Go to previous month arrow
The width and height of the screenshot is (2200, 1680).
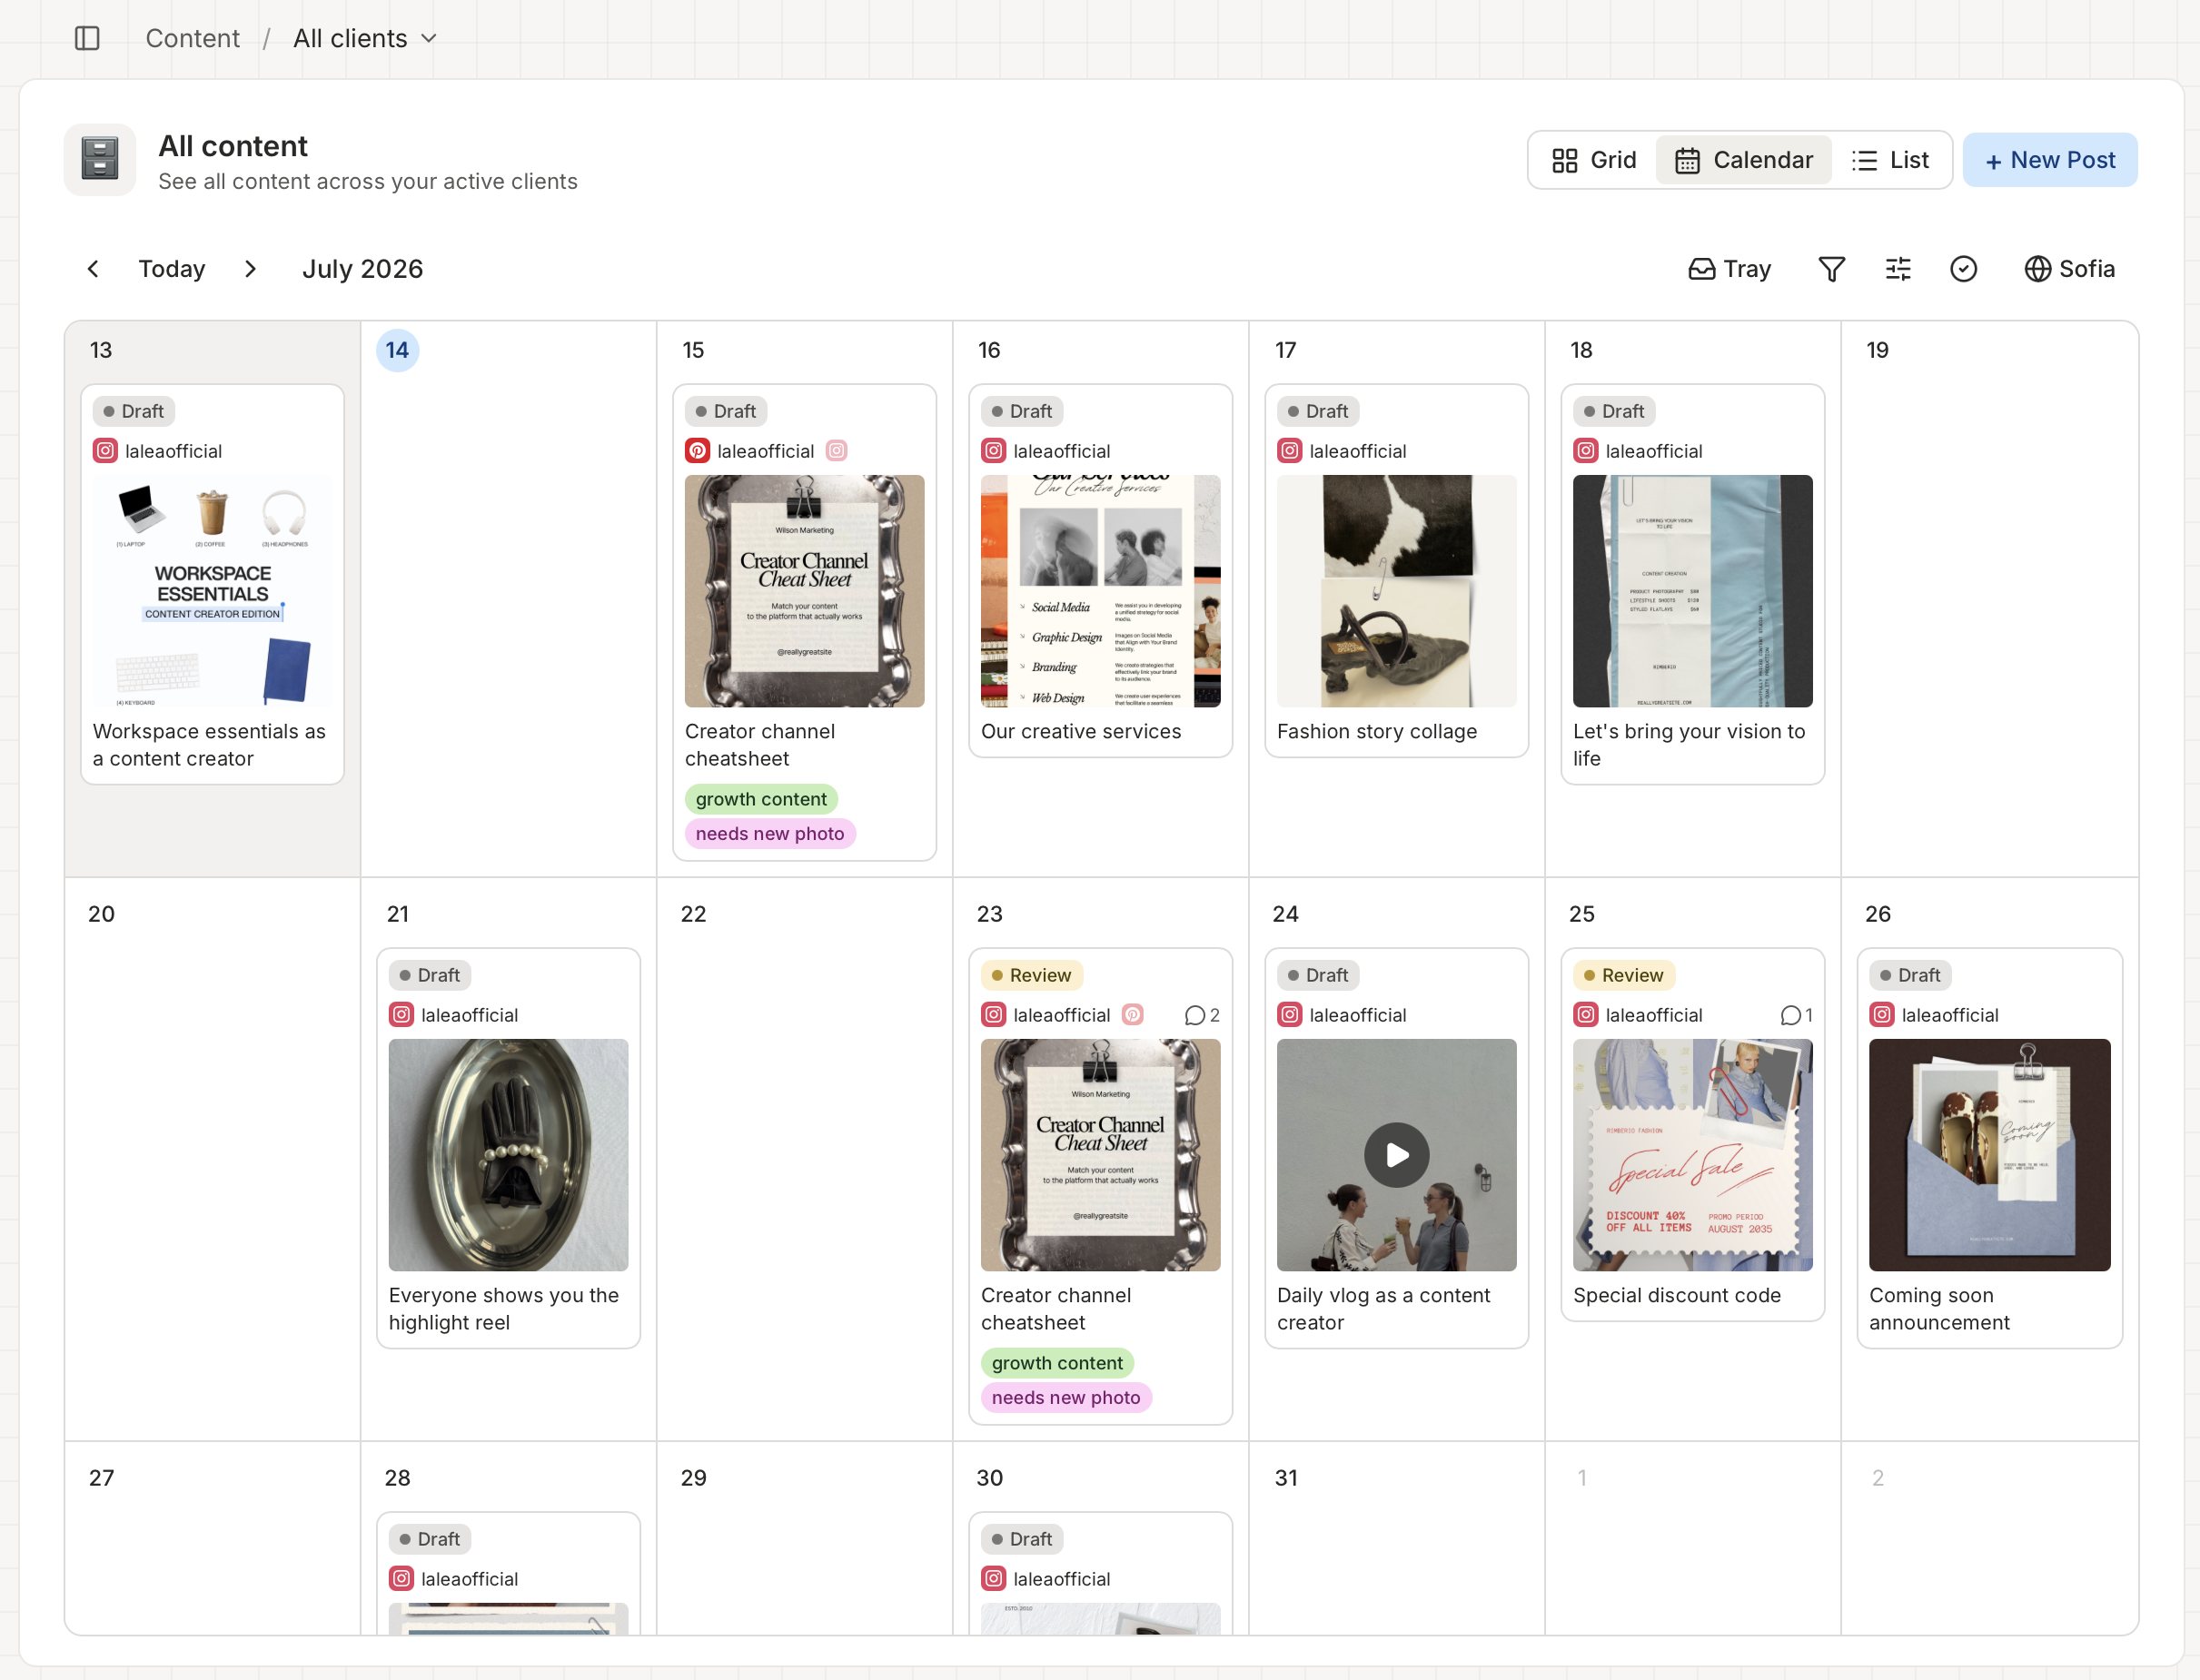click(x=93, y=269)
